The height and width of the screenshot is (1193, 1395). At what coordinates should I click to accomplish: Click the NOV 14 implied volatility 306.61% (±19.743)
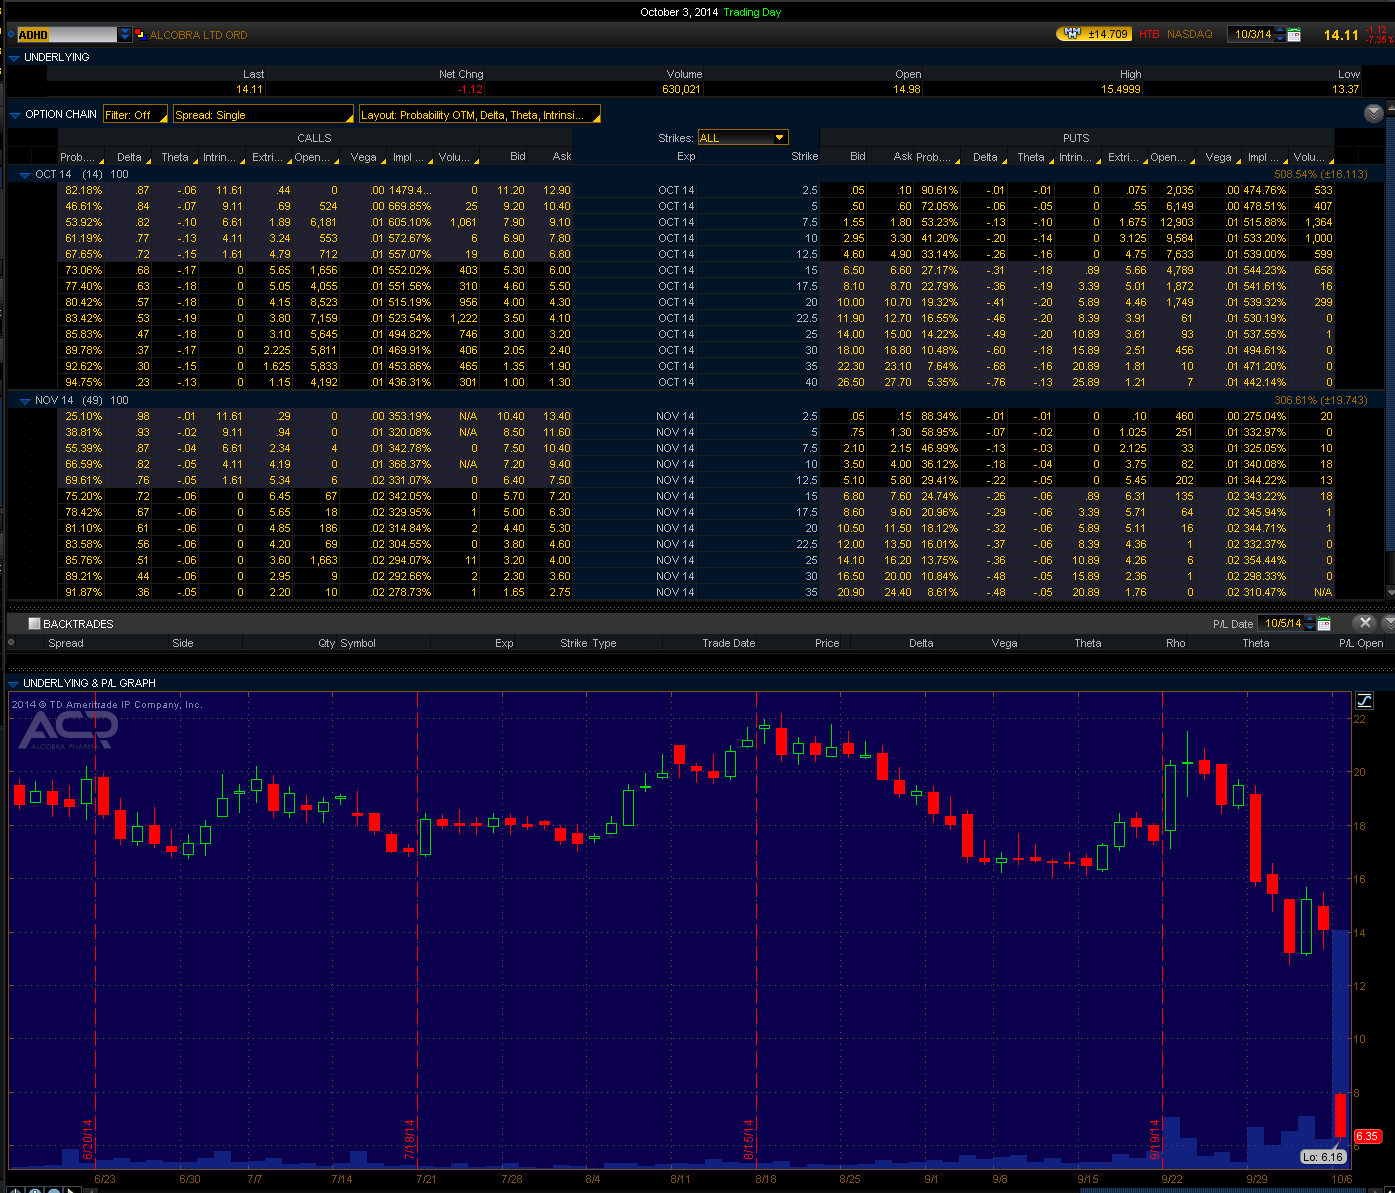[x=1320, y=400]
